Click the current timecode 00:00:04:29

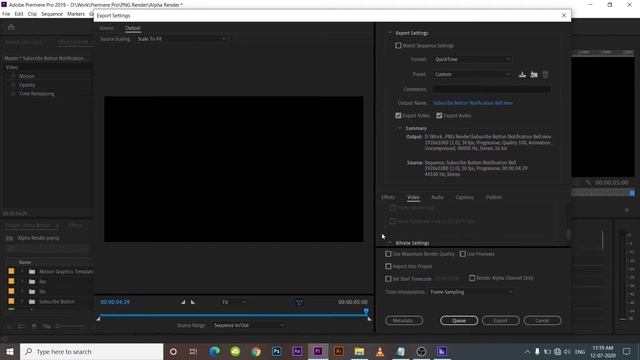115,302
